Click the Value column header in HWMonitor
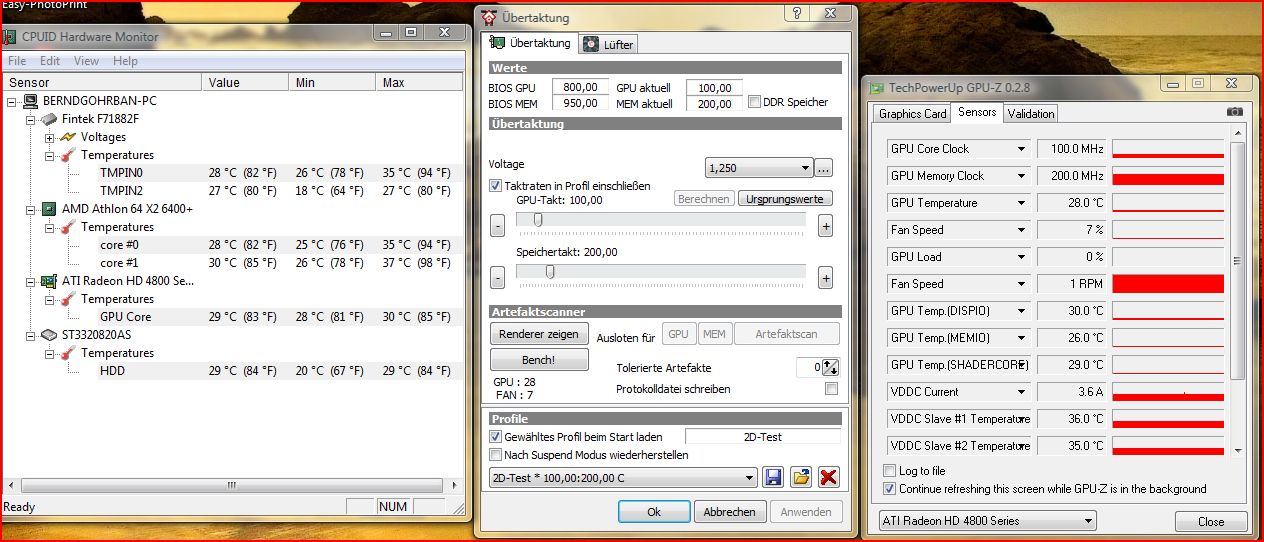Viewport: 1264px width, 542px height. [x=245, y=82]
